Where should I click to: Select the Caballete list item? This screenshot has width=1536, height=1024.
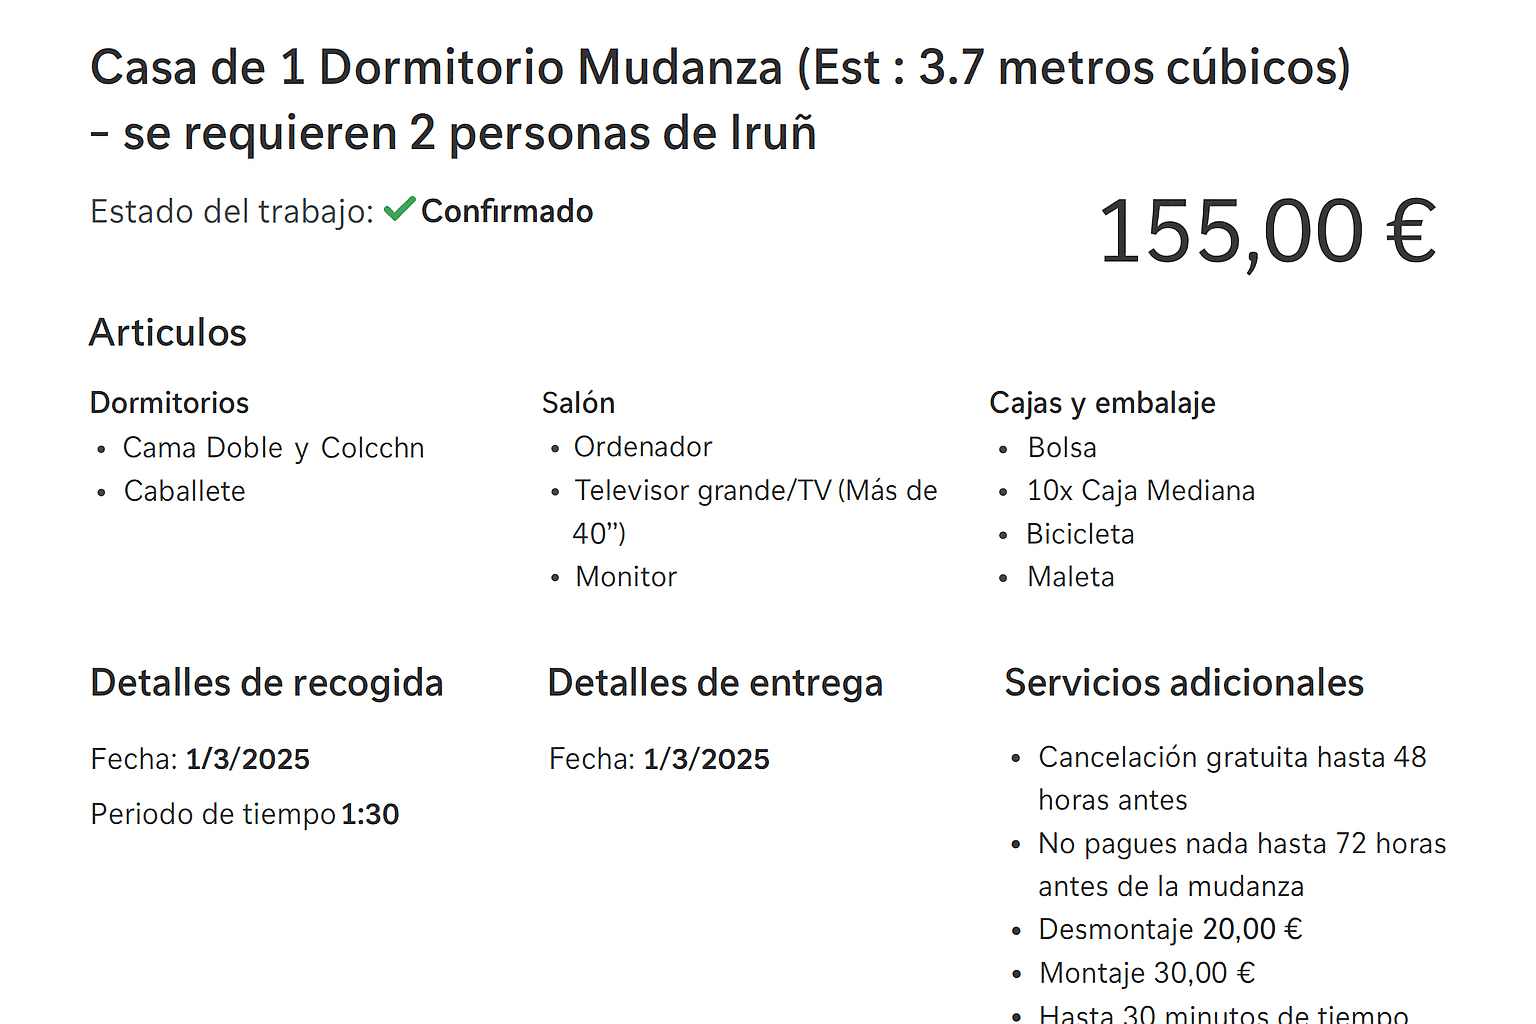click(x=184, y=491)
